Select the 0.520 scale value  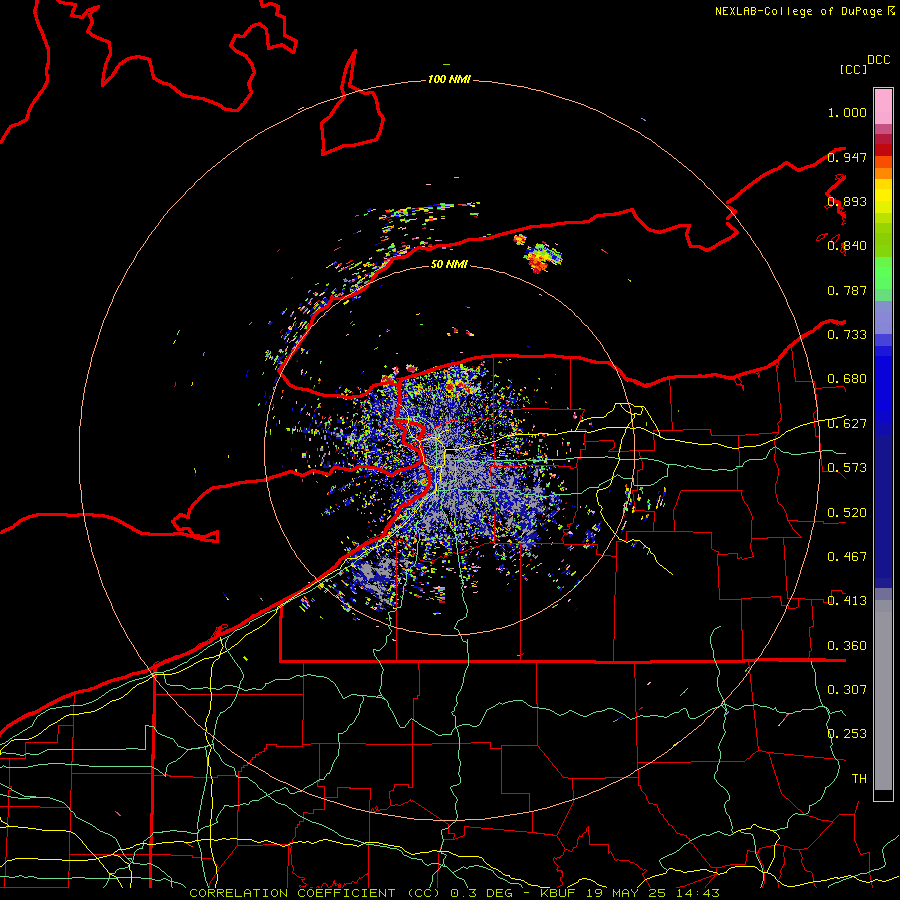pyautogui.click(x=847, y=513)
